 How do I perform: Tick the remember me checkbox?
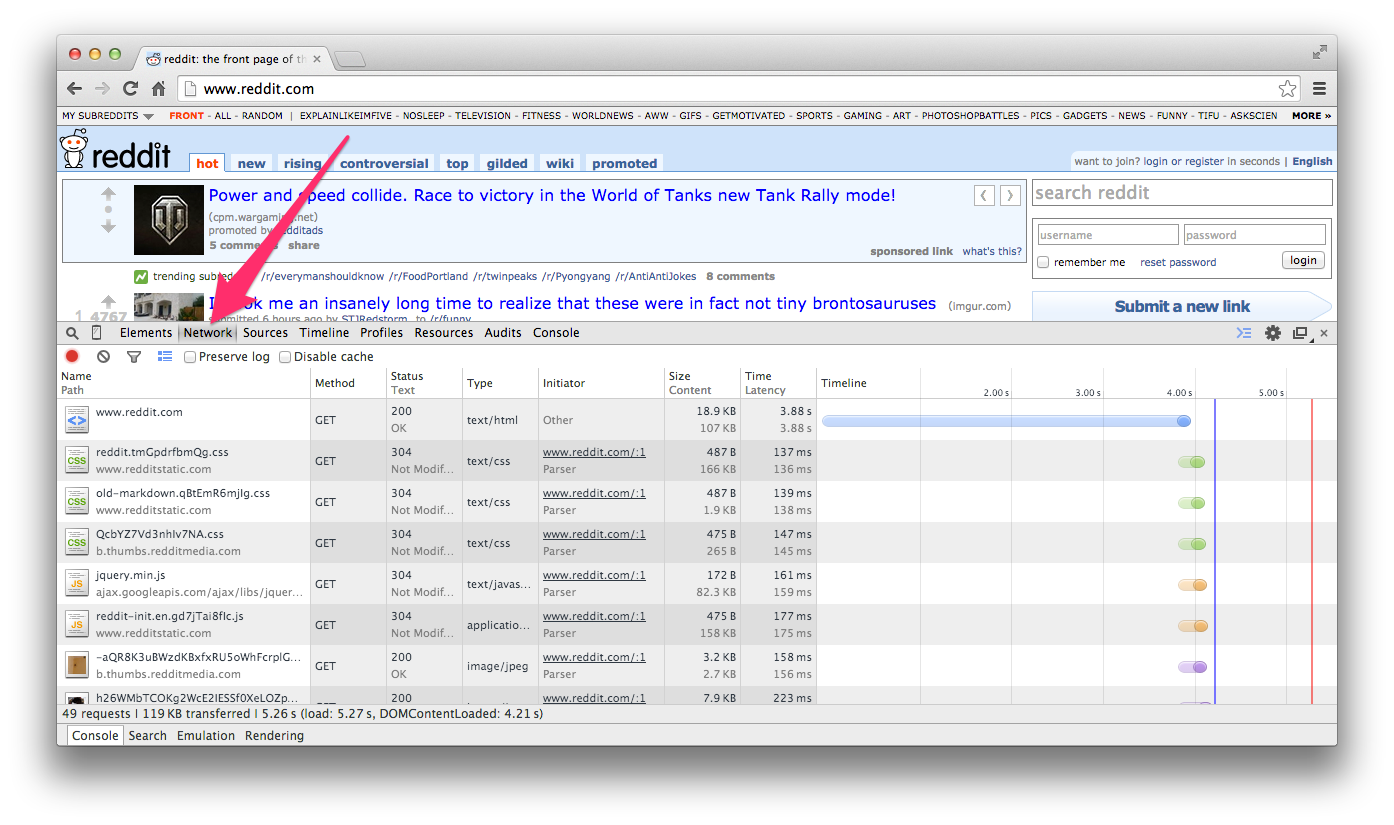pyautogui.click(x=1043, y=262)
